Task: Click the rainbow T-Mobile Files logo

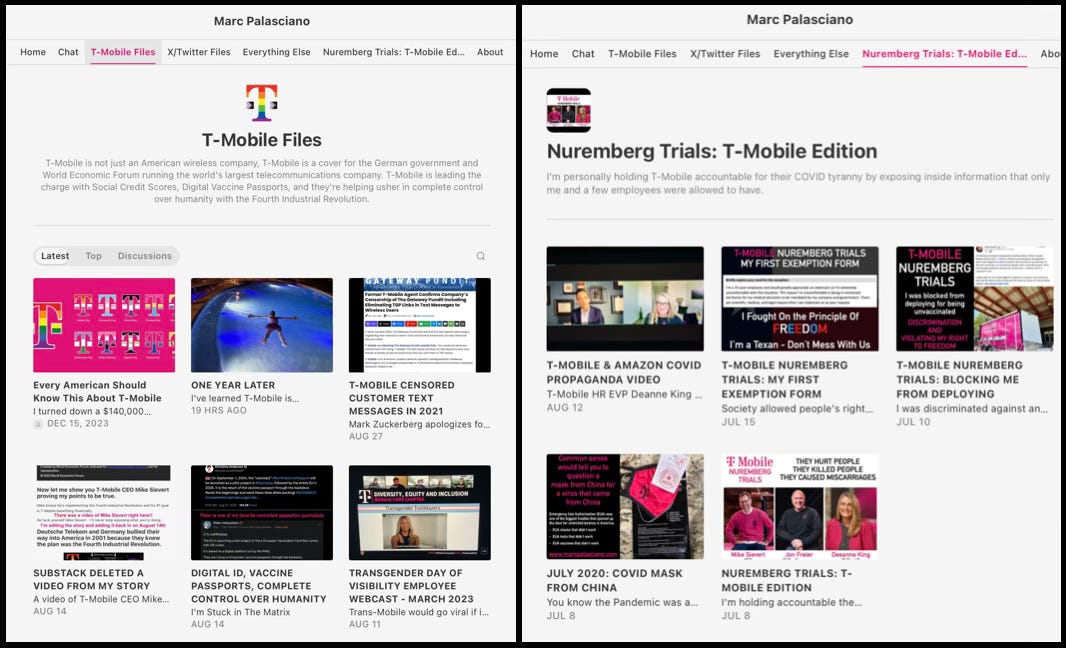Action: coord(262,103)
